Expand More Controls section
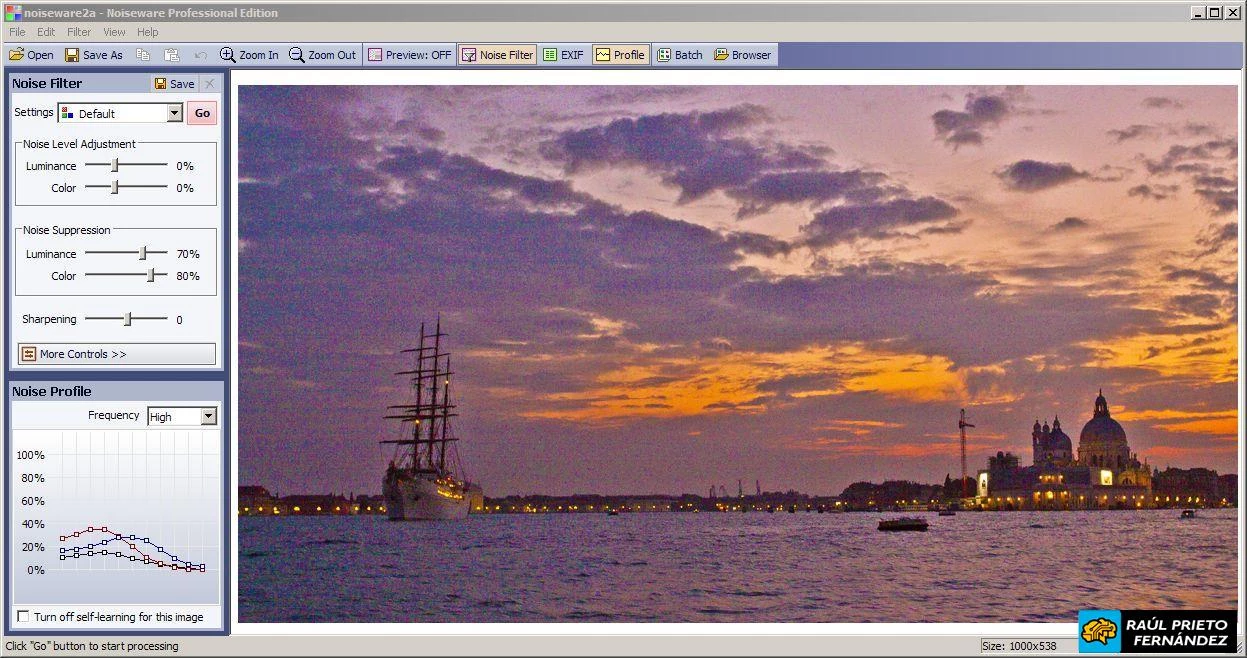The height and width of the screenshot is (658, 1247). (x=116, y=354)
